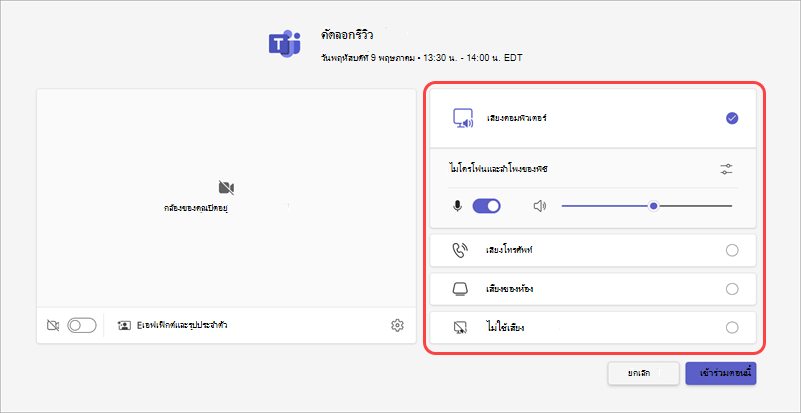Open audio device settings sliders icon
Image resolution: width=801 pixels, height=413 pixels.
tap(726, 169)
